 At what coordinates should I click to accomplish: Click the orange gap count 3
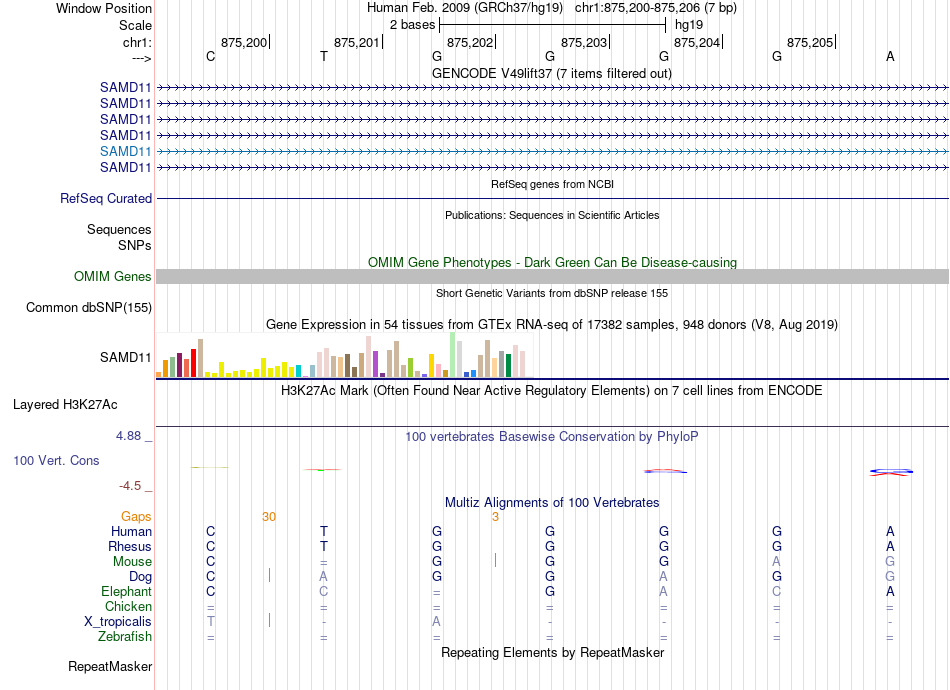496,517
